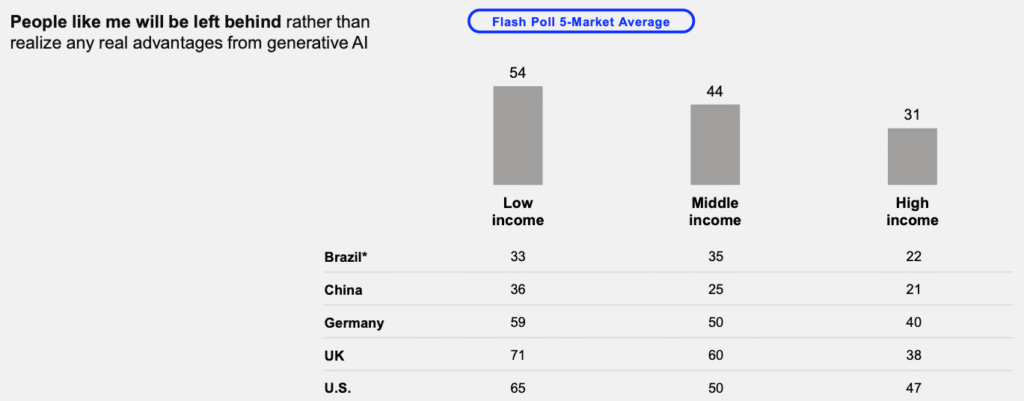Select the Germany row label
The height and width of the screenshot is (401, 1024).
pos(354,323)
